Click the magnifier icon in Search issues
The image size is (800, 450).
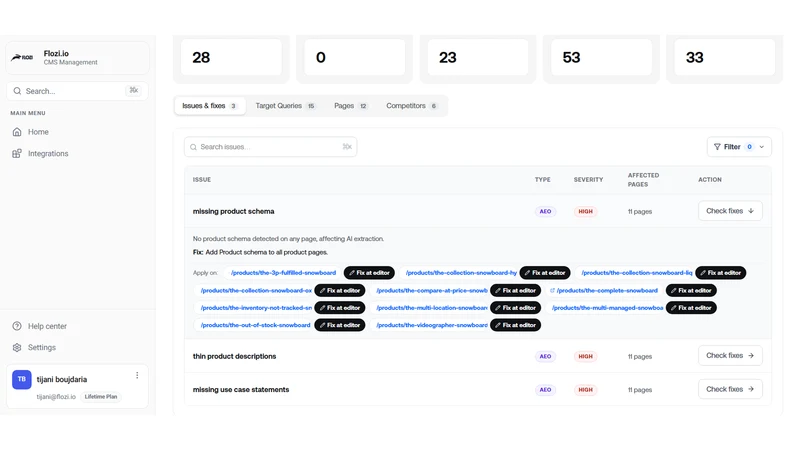[x=193, y=147]
